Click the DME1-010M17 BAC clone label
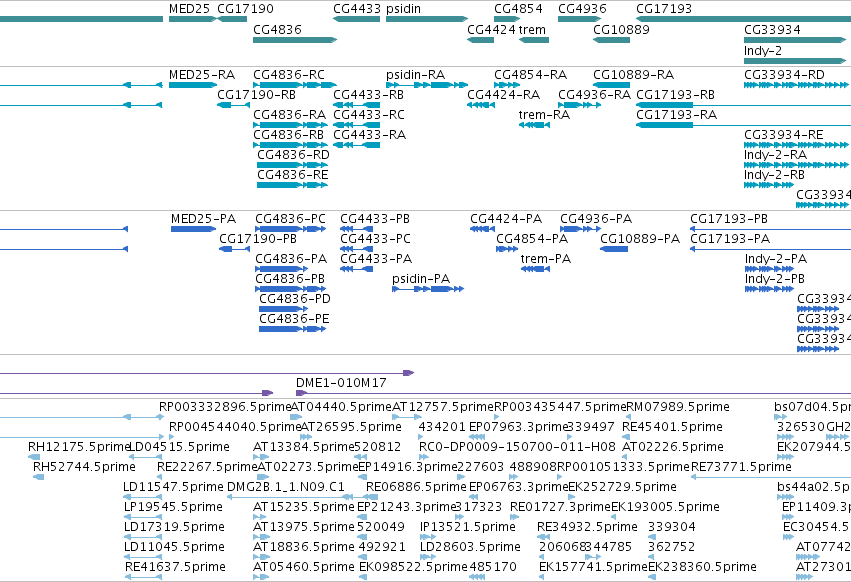 pyautogui.click(x=341, y=383)
